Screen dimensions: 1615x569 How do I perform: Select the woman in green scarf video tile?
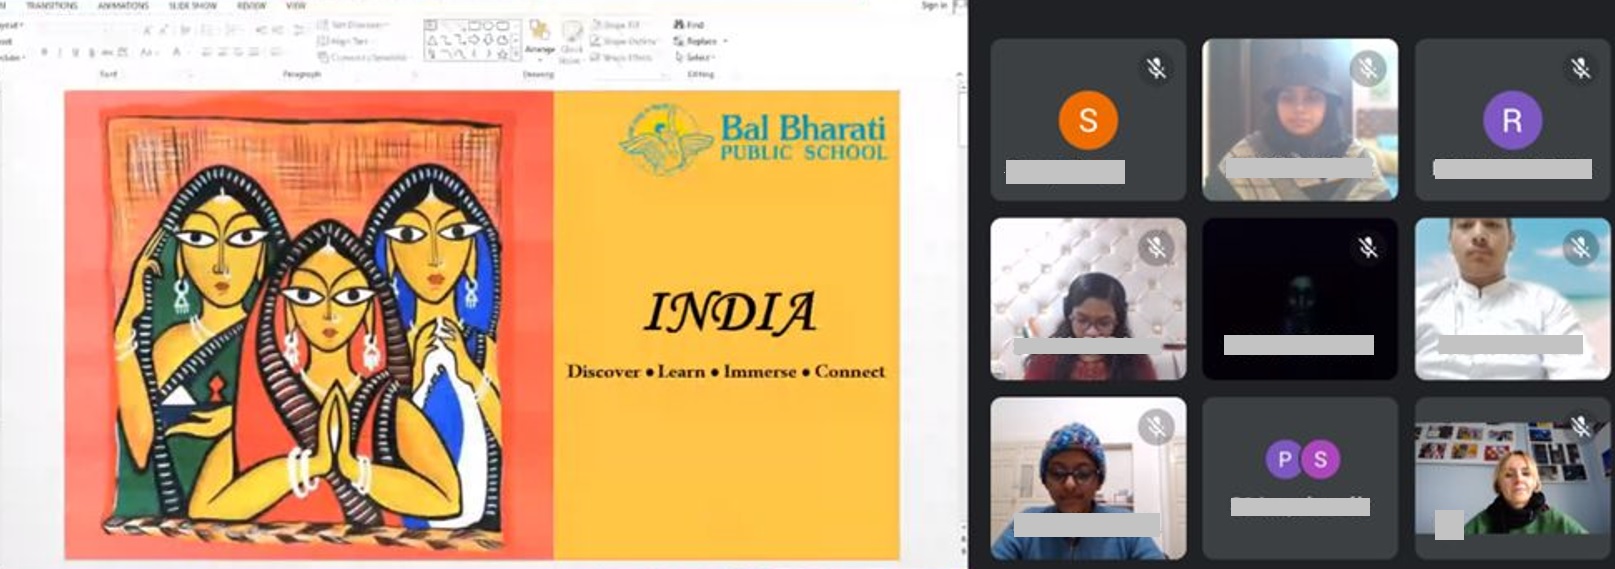pos(1512,478)
